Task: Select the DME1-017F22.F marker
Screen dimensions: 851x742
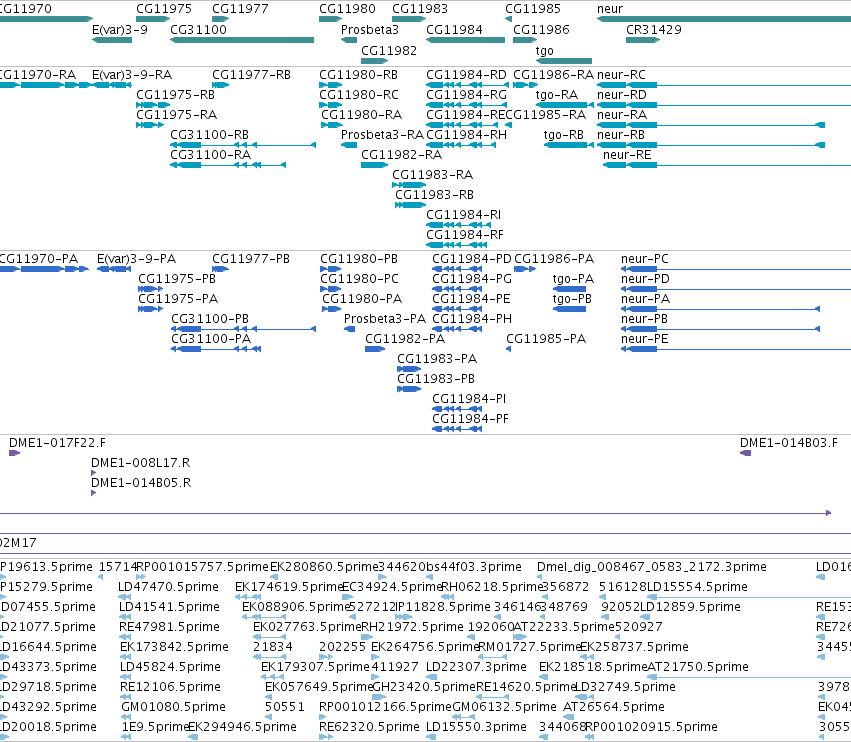Action: pyautogui.click(x=15, y=453)
